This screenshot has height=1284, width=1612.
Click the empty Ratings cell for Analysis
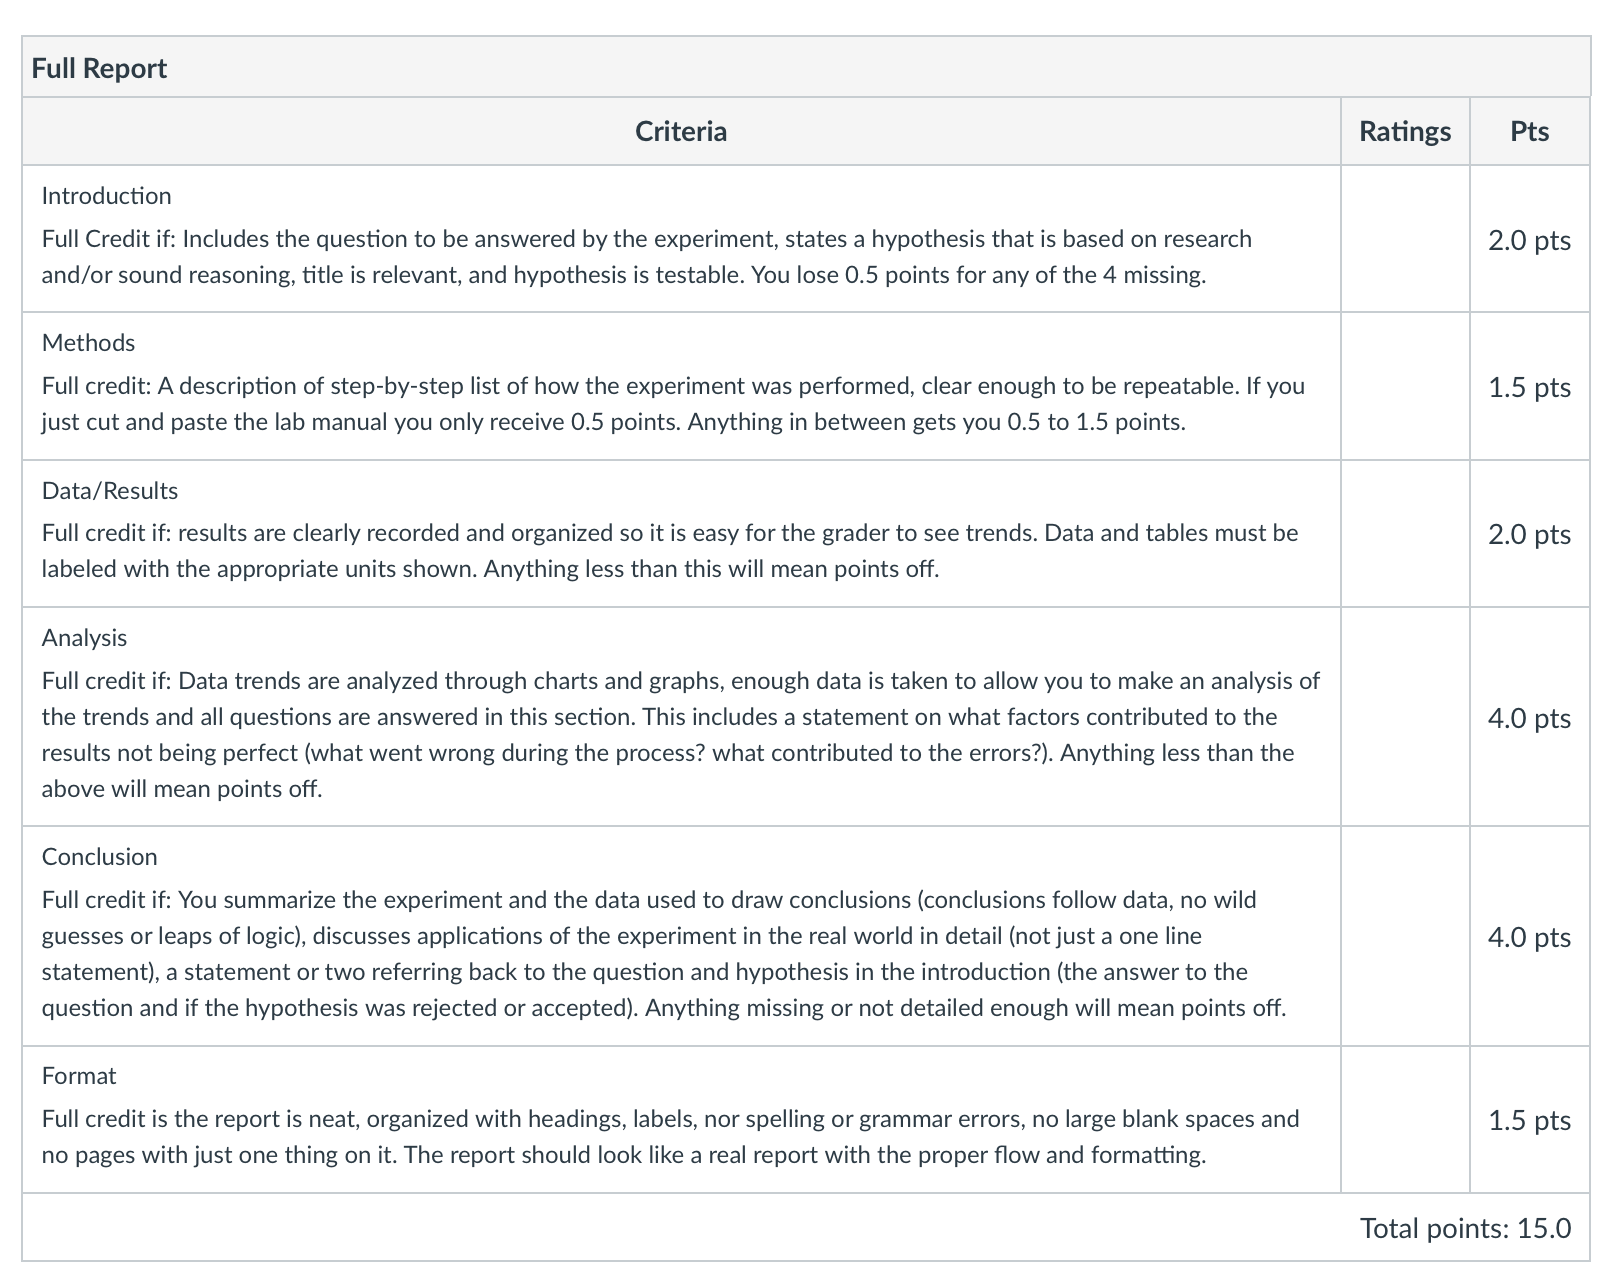(x=1405, y=717)
